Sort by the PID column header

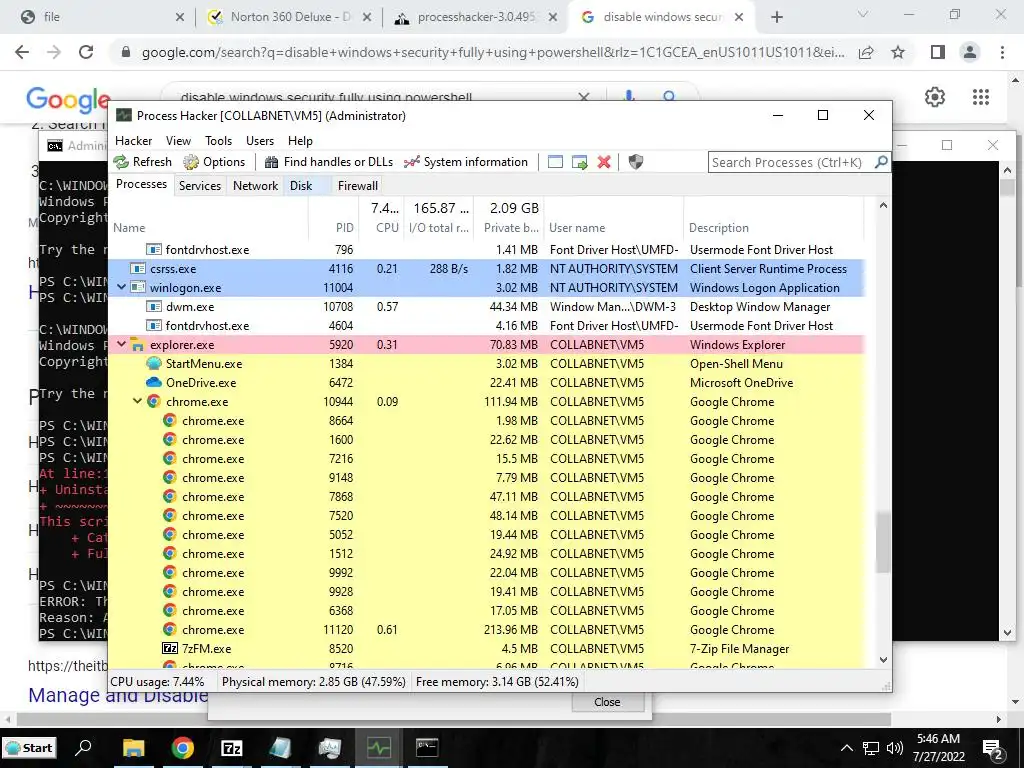tap(344, 228)
